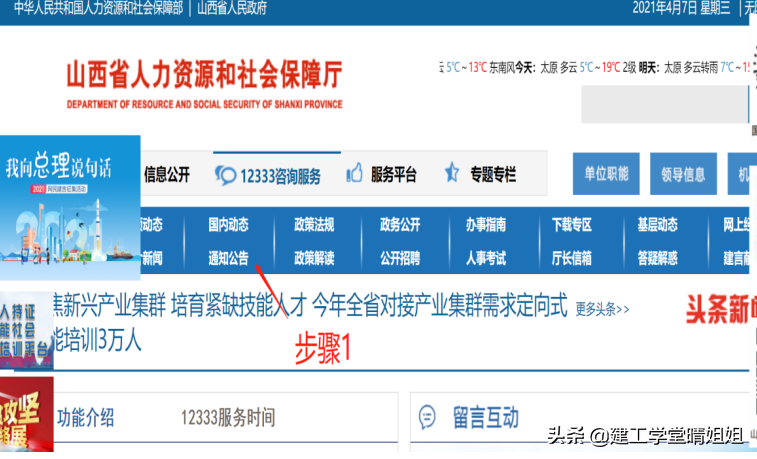757x459 pixels.
Task: Open the 通知公告 menu item
Action: [228, 258]
